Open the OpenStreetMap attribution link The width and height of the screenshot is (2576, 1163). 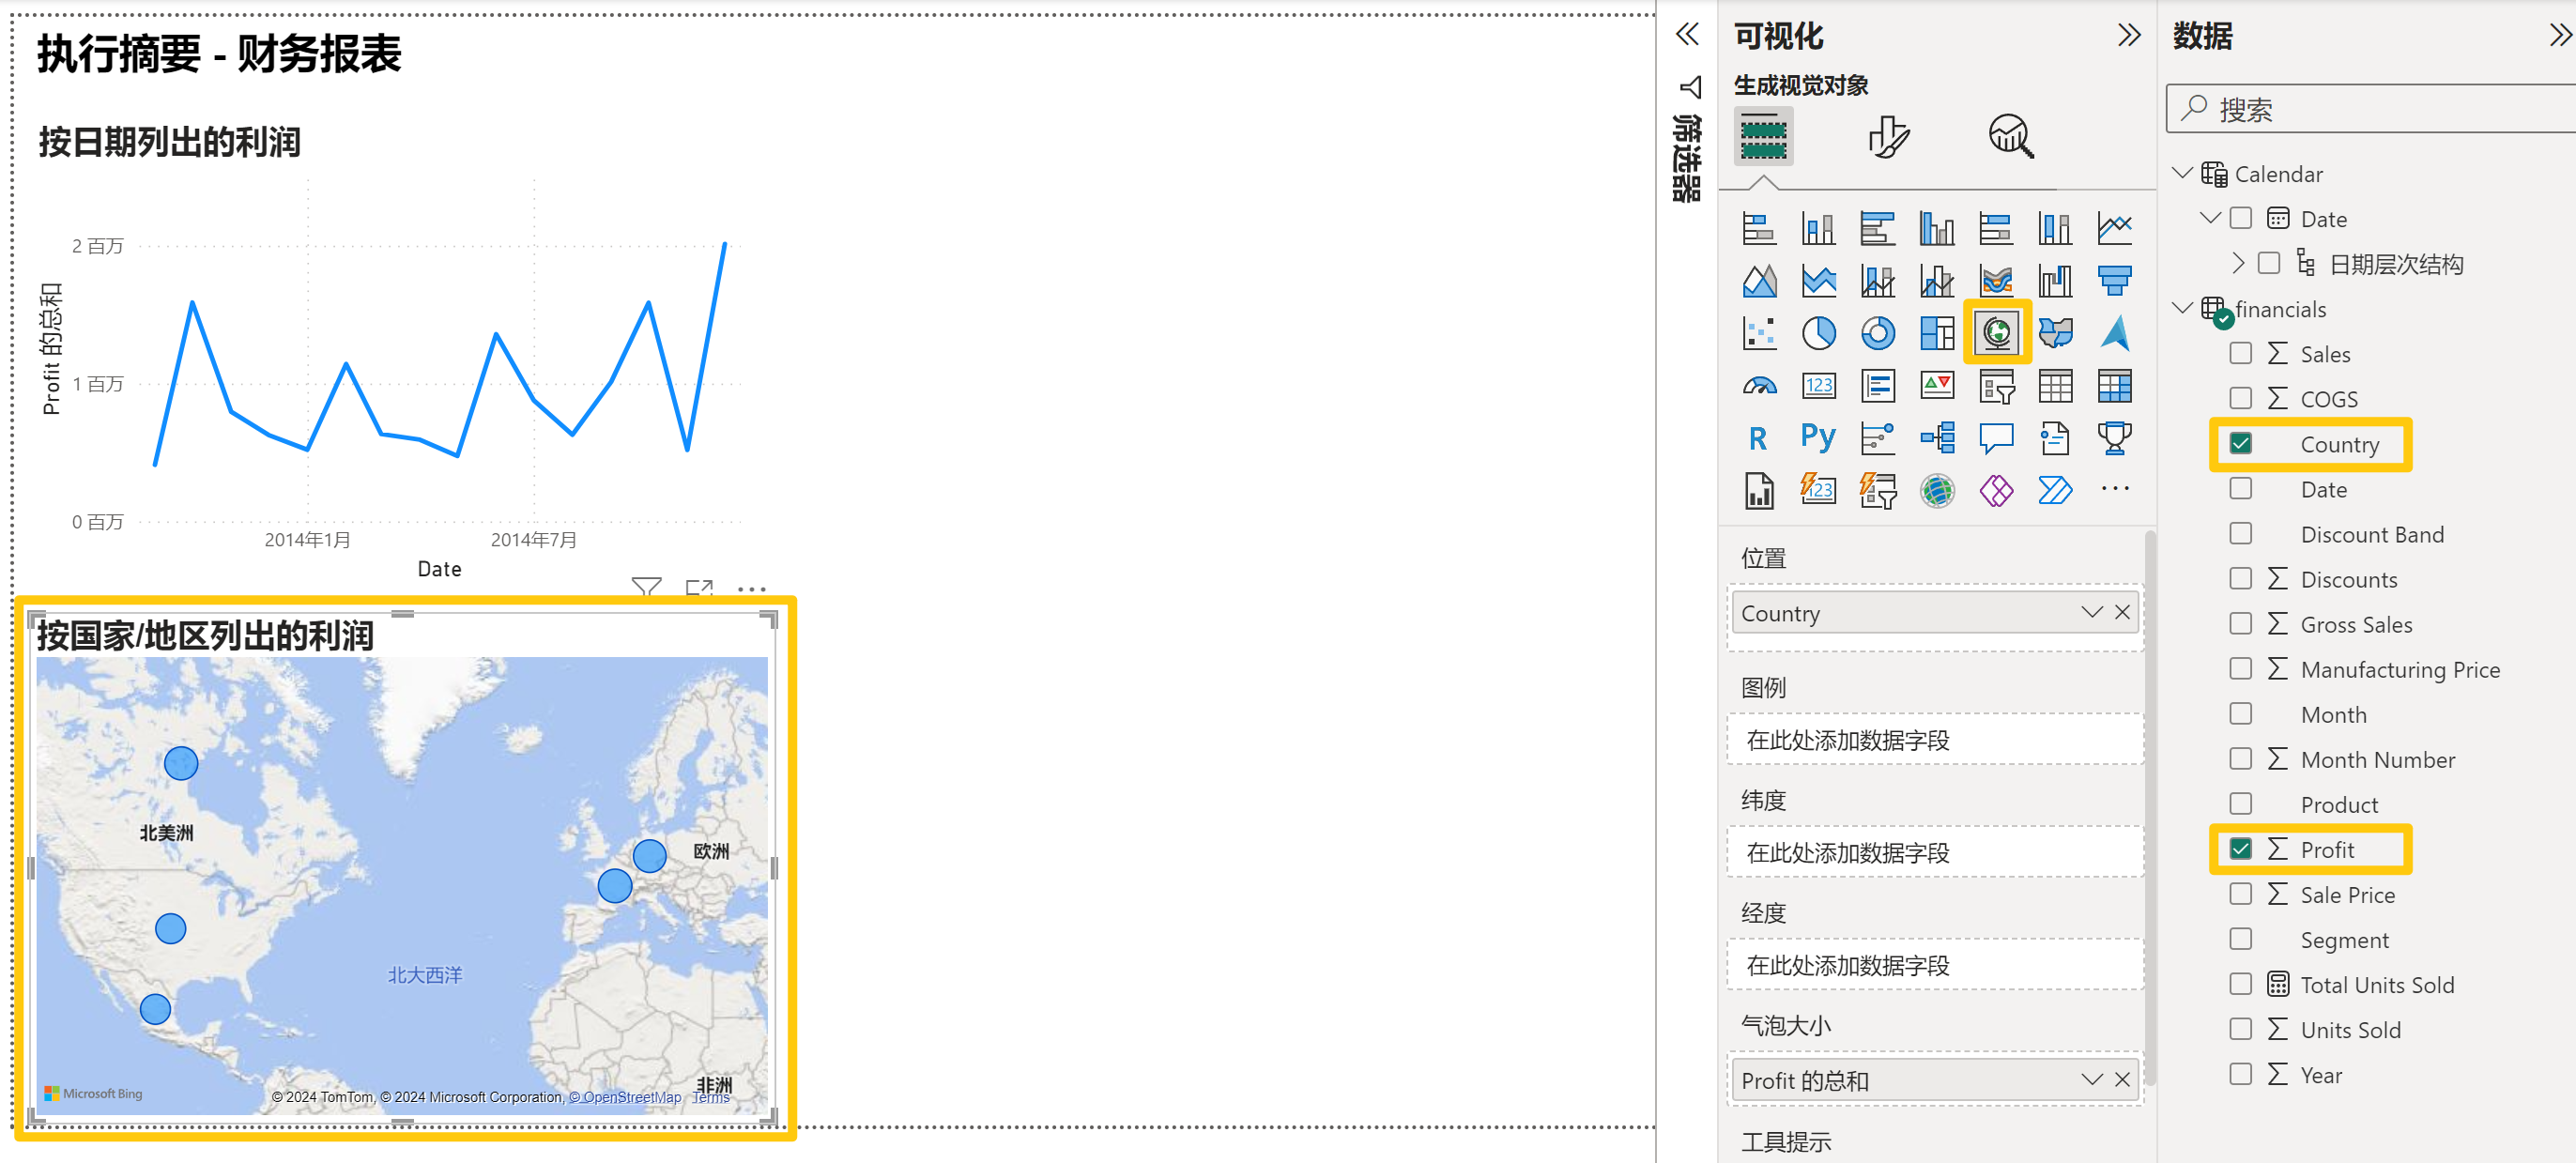pos(625,1097)
